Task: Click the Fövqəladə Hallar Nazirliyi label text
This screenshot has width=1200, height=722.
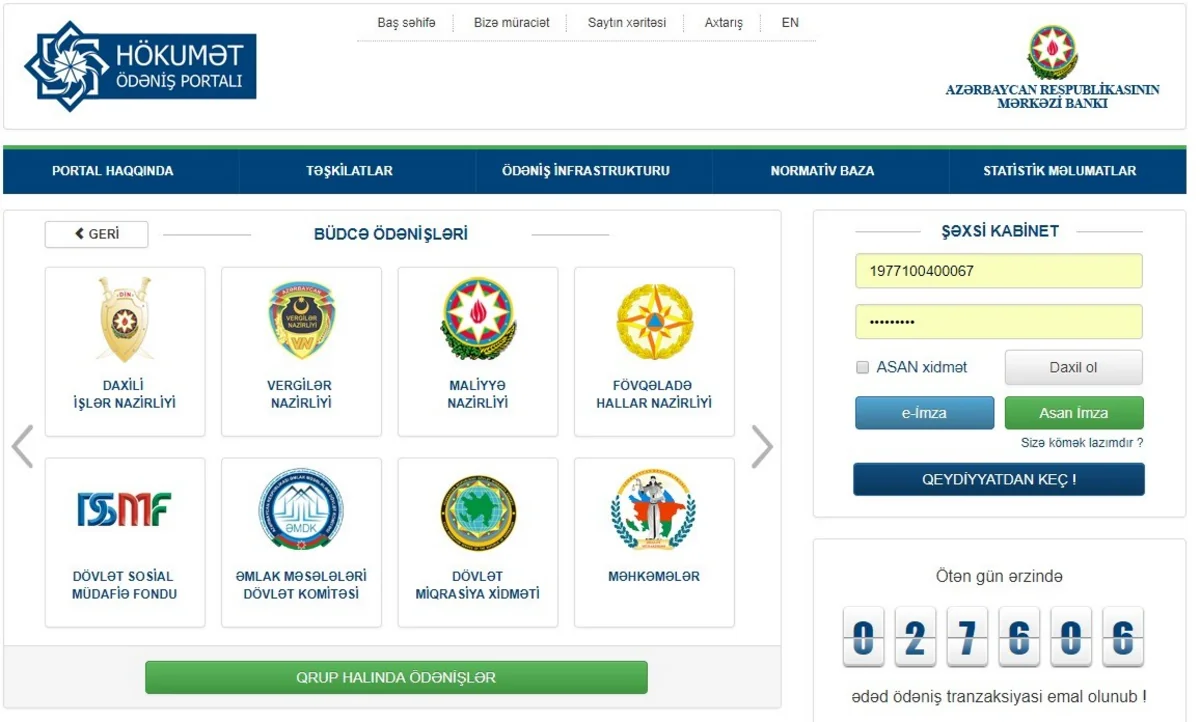Action: point(654,394)
